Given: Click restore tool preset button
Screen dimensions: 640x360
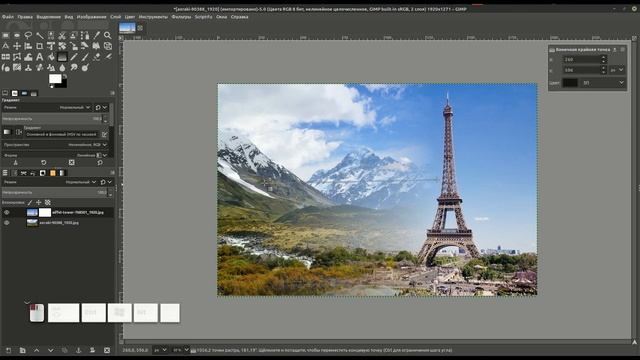Looking at the screenshot, I should click(44, 162).
